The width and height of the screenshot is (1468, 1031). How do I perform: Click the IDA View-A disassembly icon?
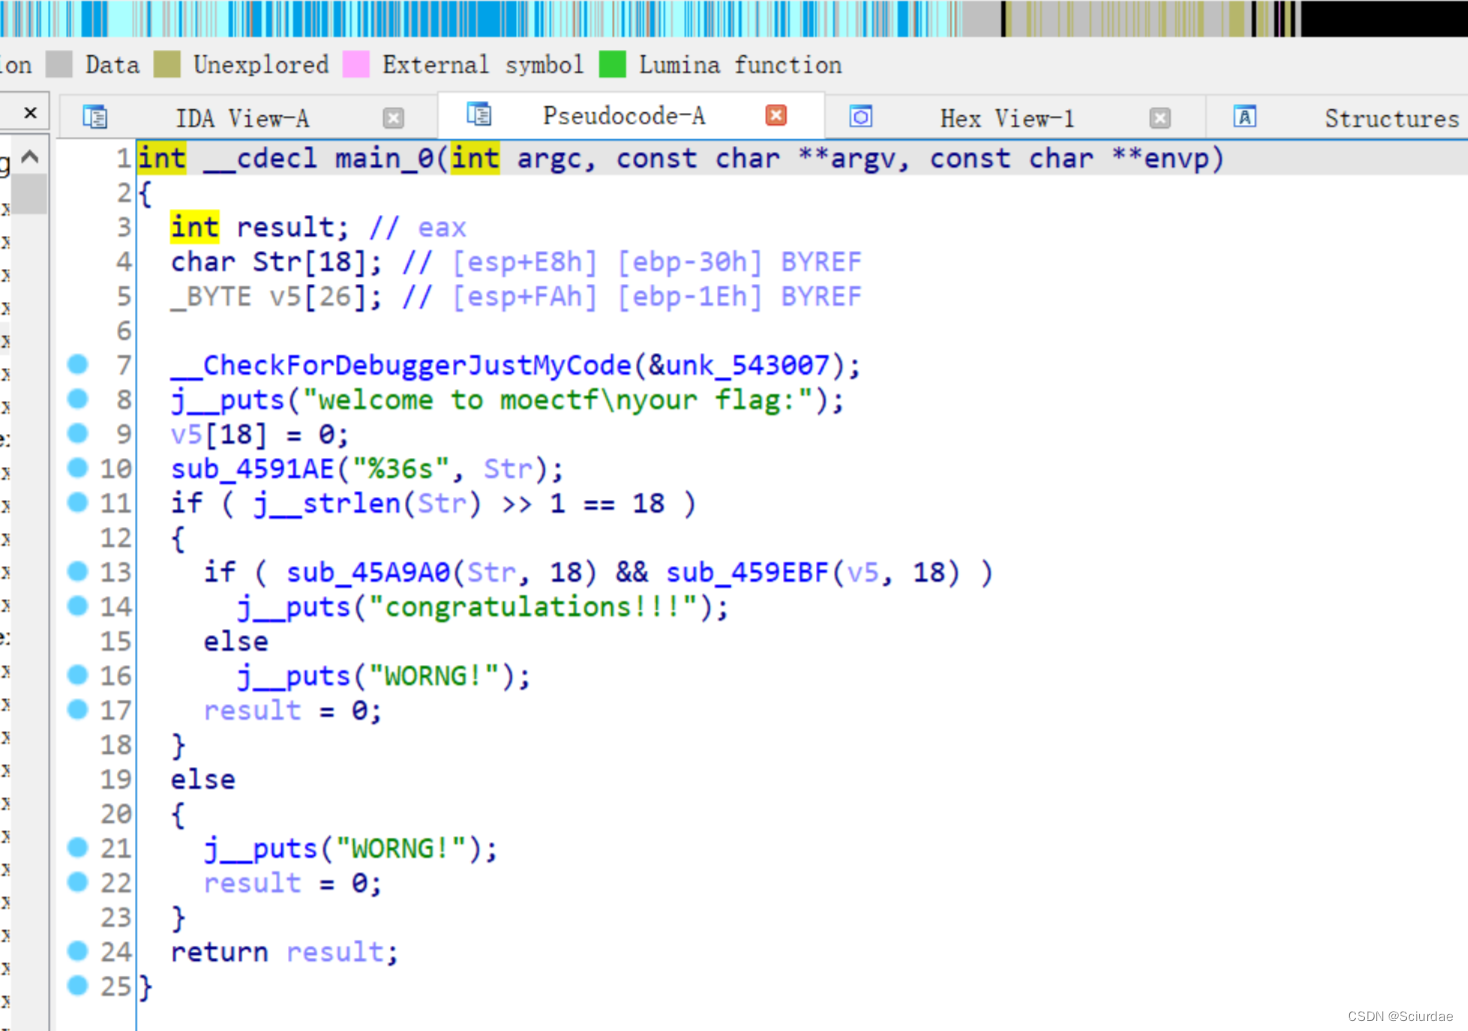96,116
